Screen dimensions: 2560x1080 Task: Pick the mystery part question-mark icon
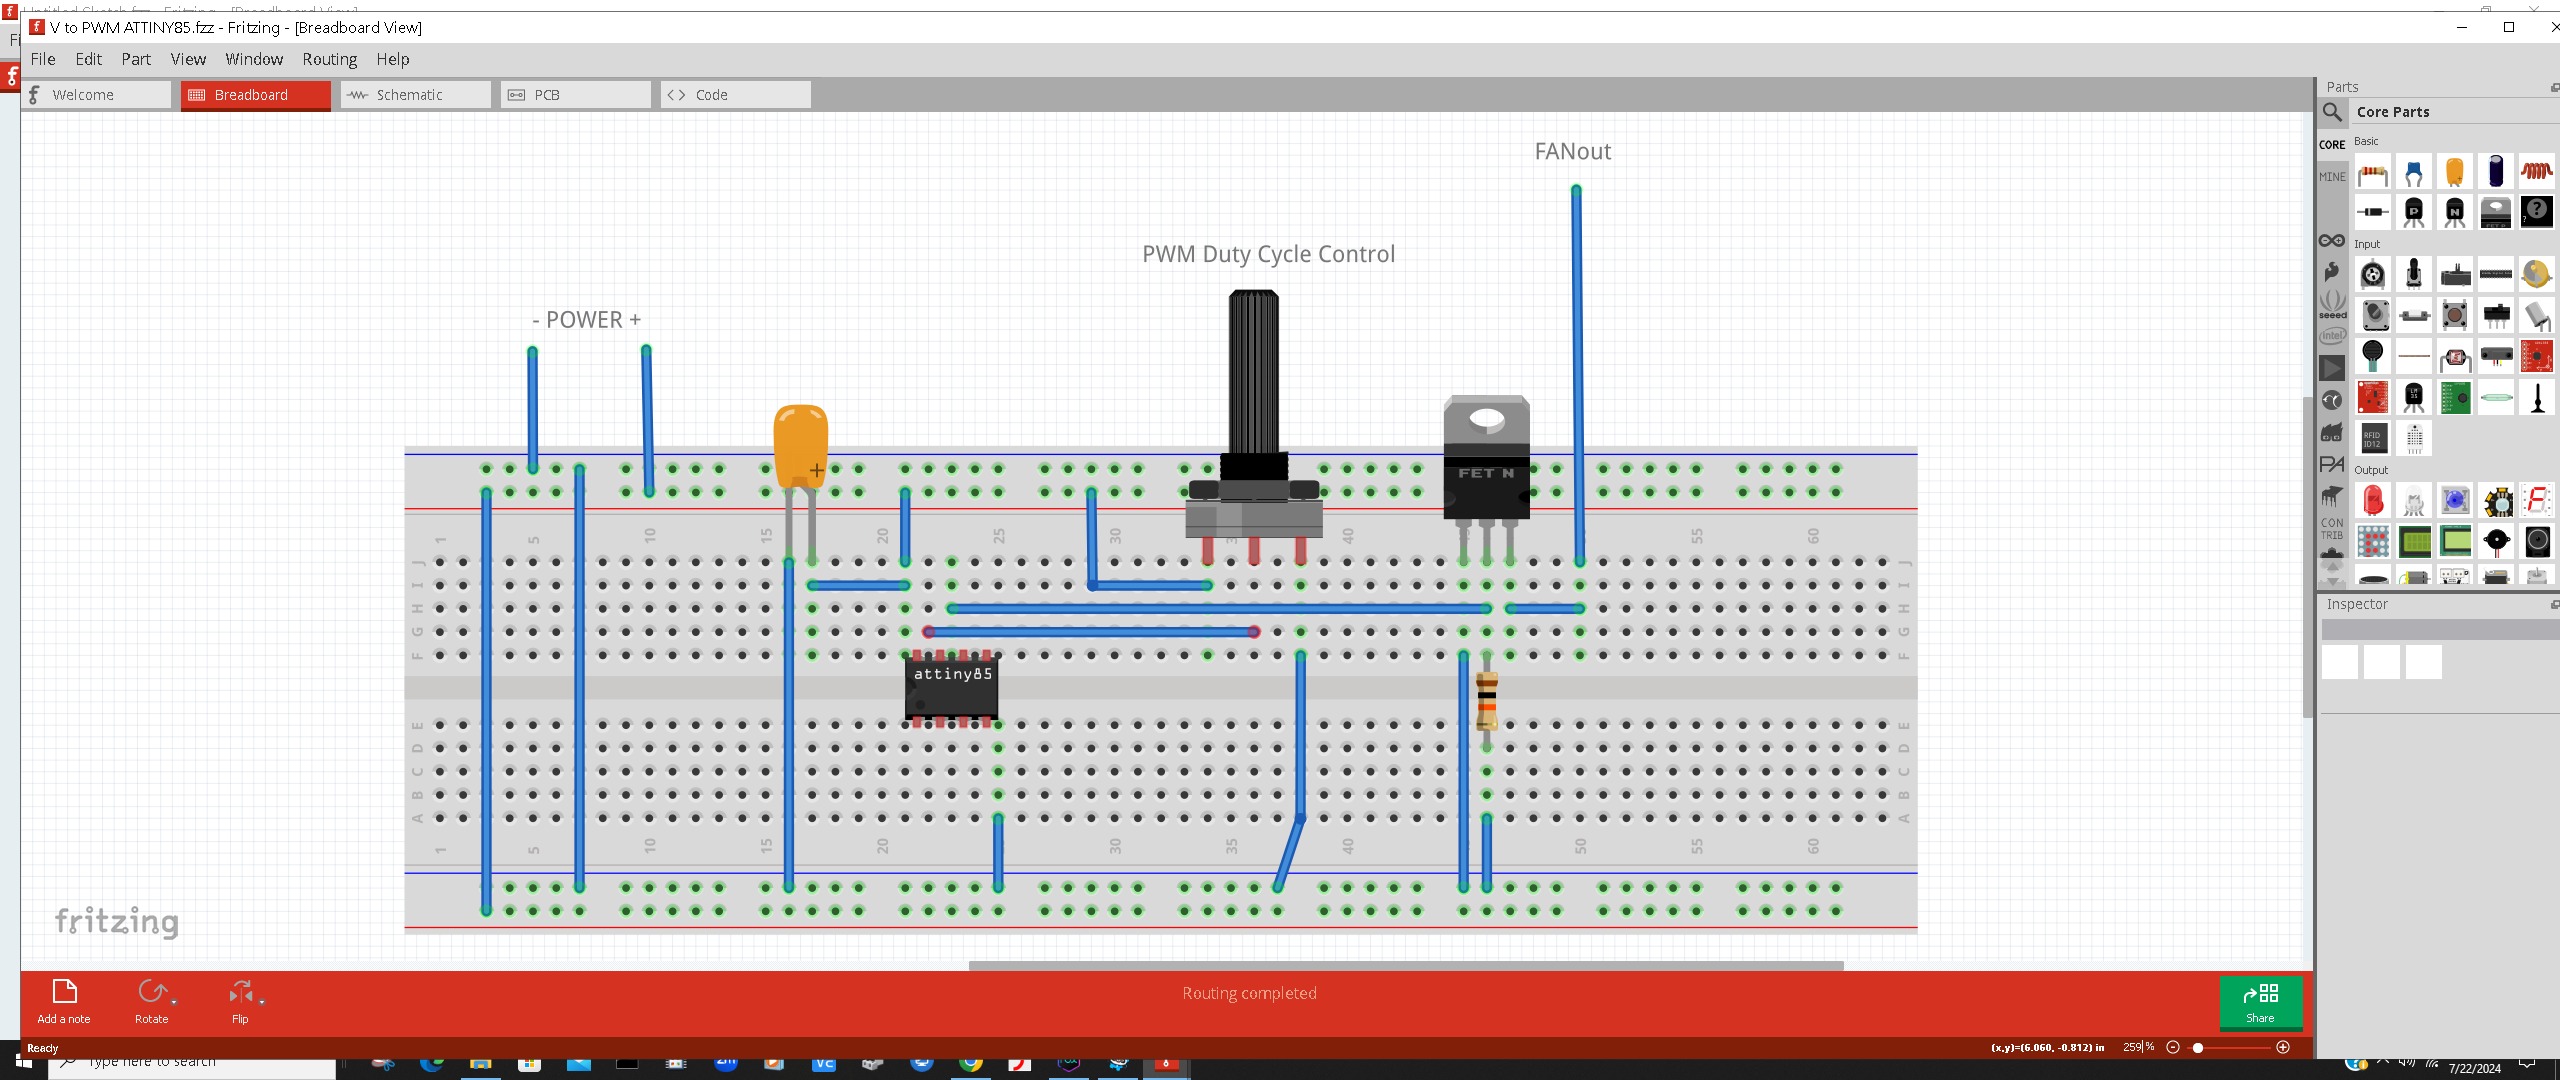click(x=2536, y=212)
